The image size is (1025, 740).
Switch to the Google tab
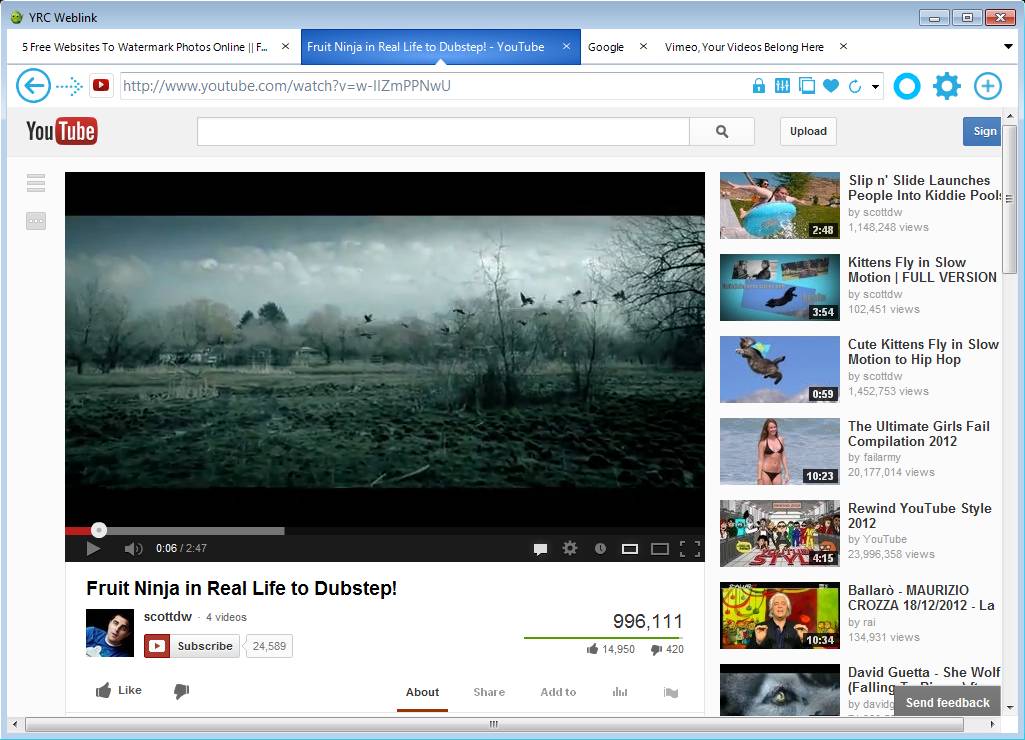(606, 47)
